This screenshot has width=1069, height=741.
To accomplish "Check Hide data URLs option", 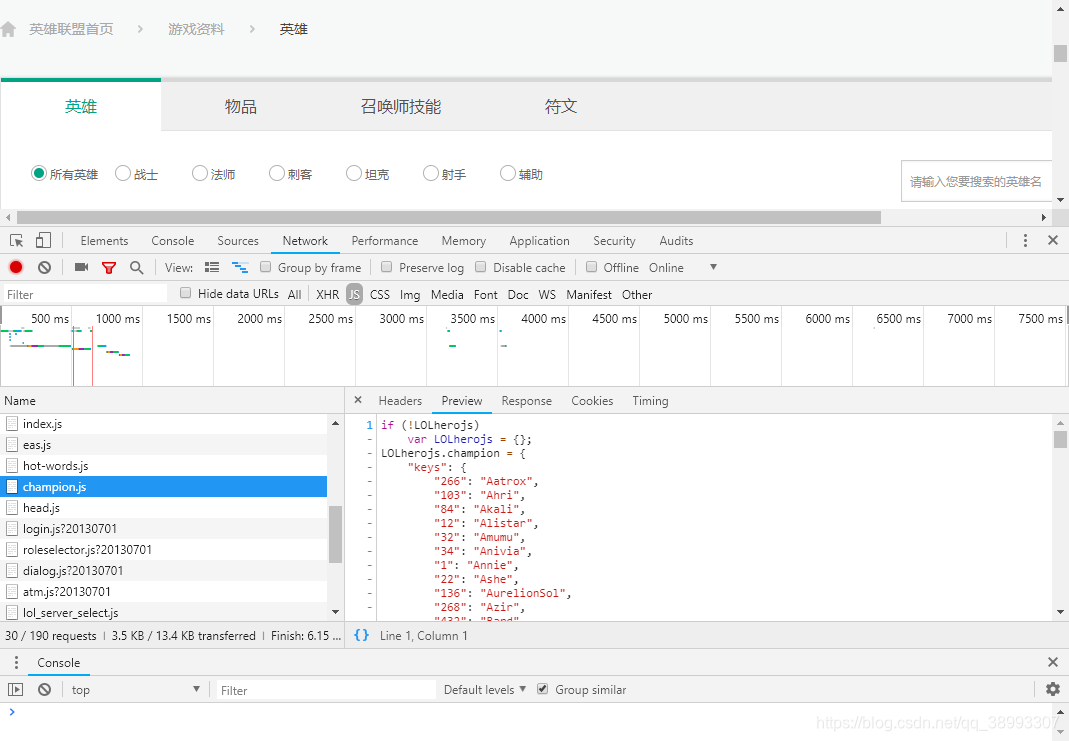I will (x=185, y=293).
